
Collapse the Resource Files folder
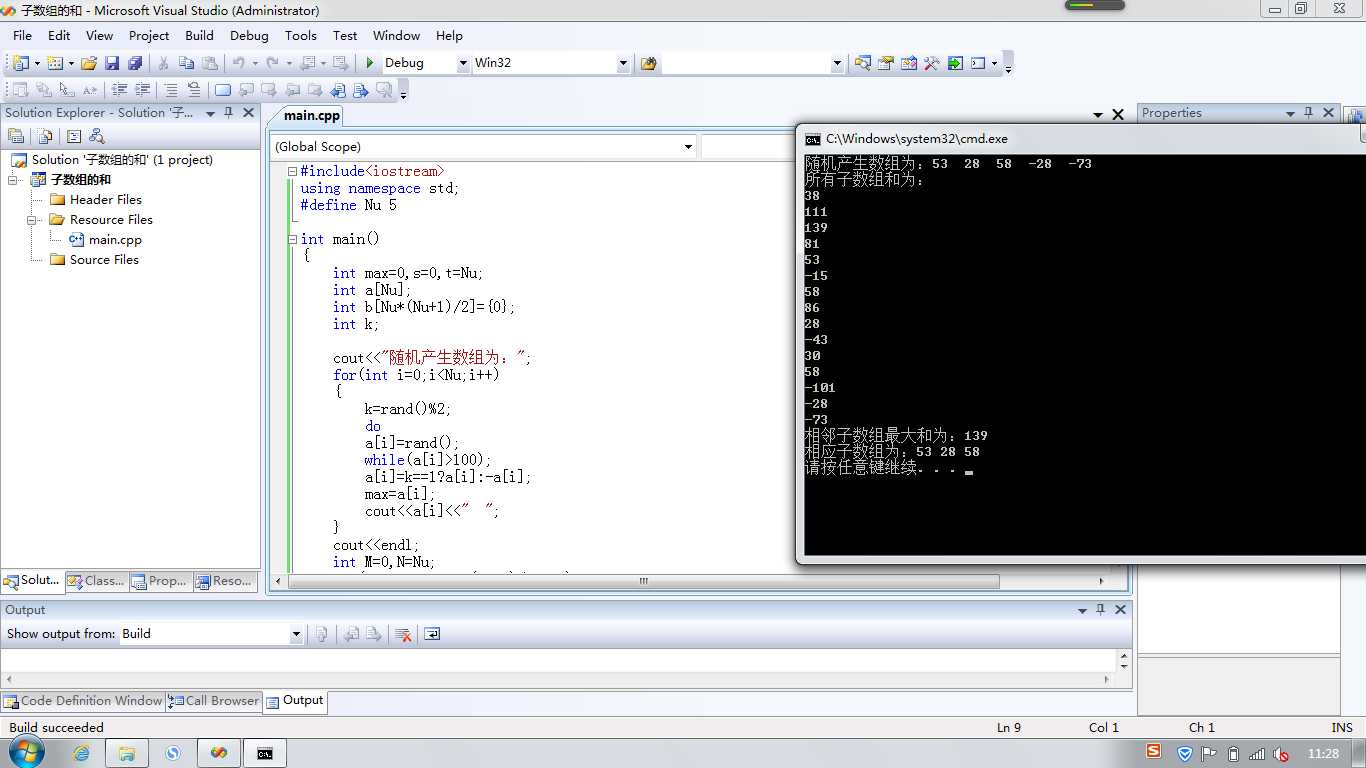pyautogui.click(x=33, y=220)
